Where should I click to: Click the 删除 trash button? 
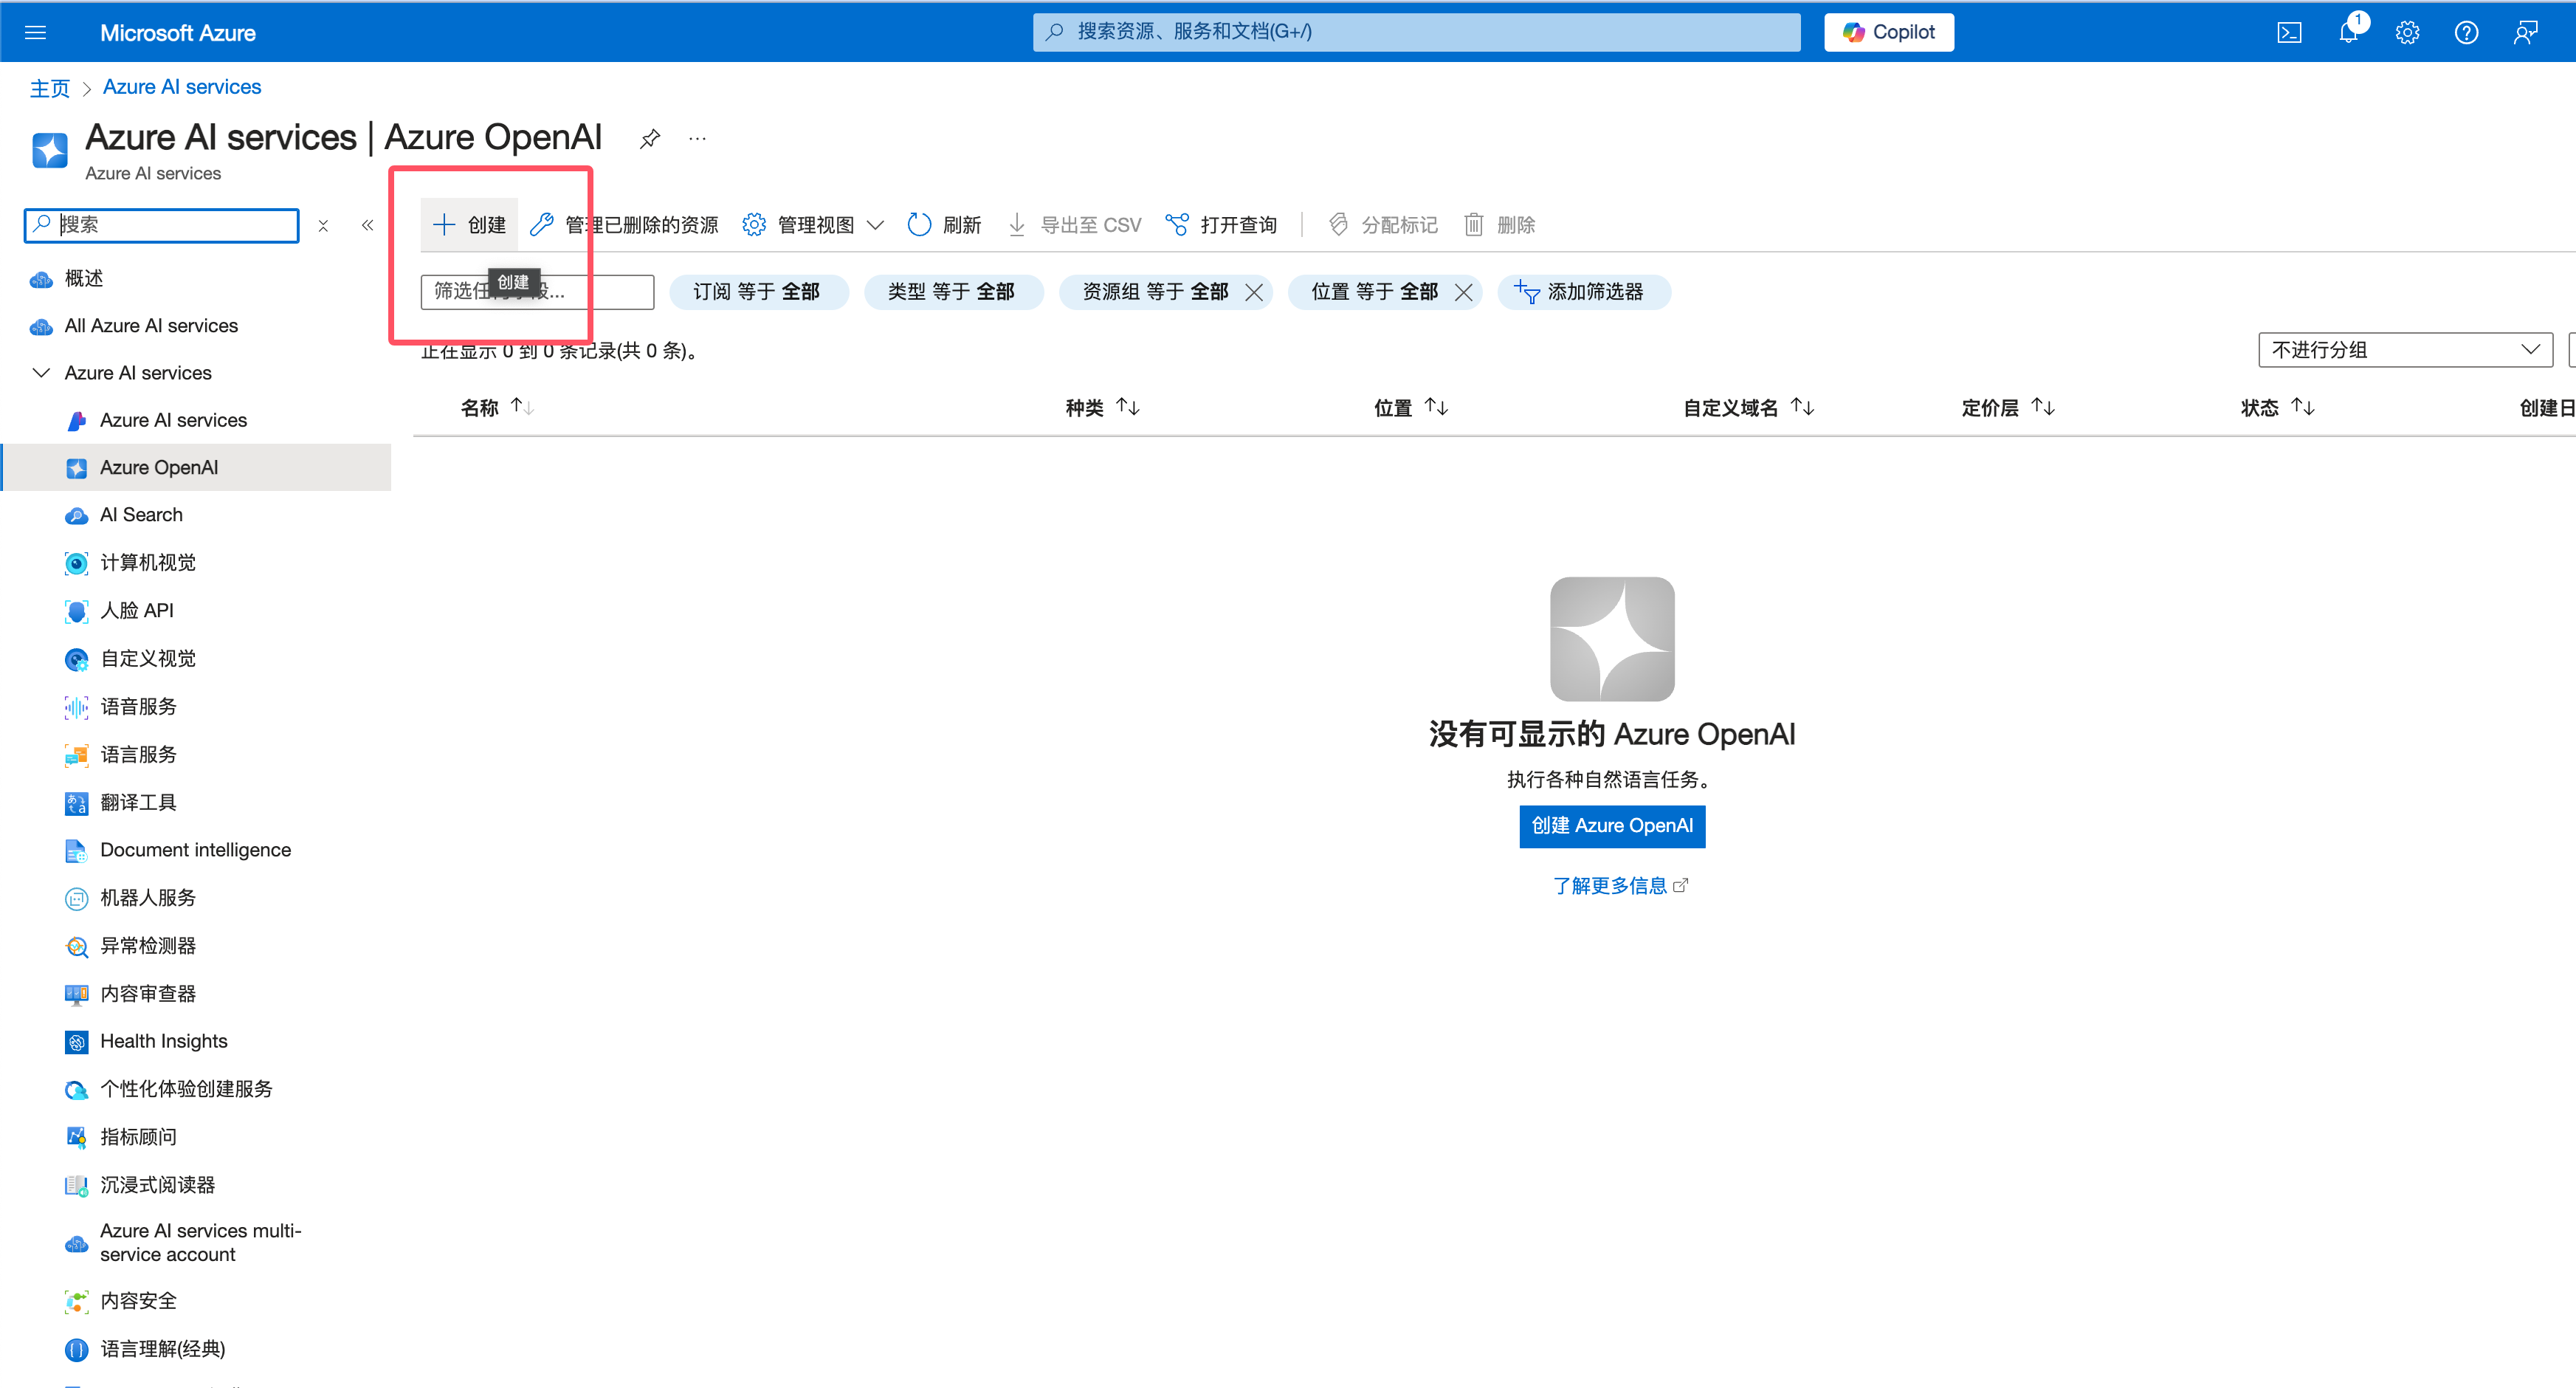click(x=1499, y=225)
